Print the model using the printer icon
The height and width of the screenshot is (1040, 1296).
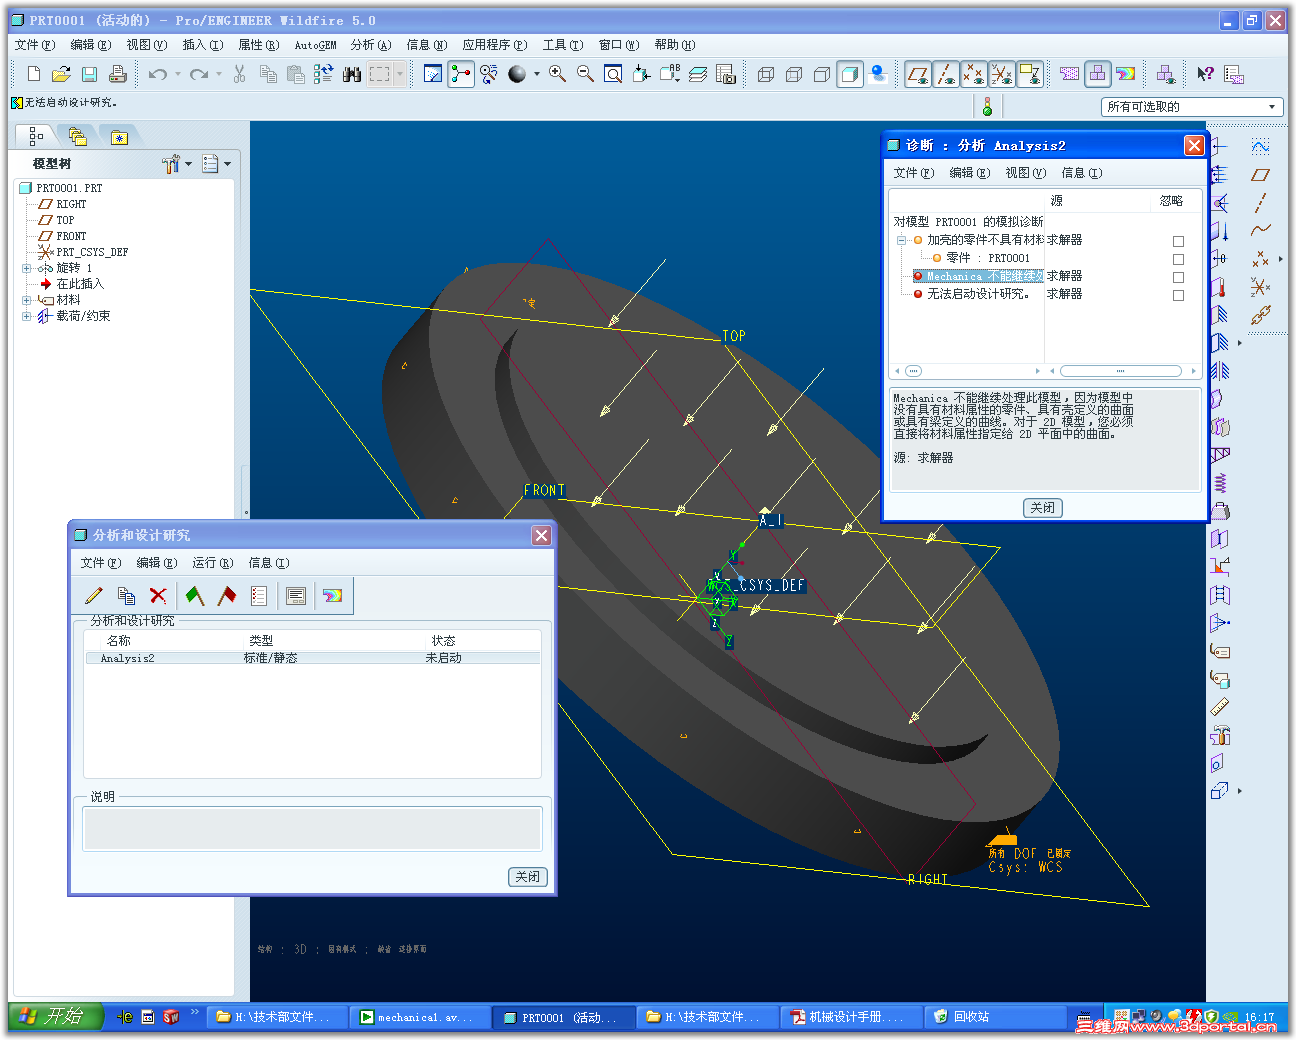point(117,74)
